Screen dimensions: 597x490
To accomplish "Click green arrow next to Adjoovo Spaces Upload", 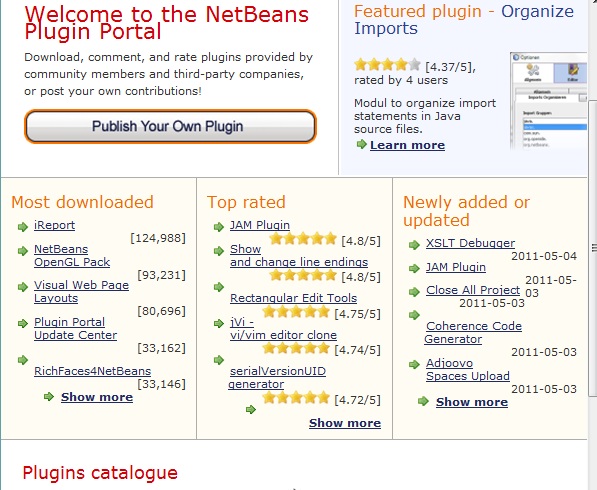I will [414, 365].
